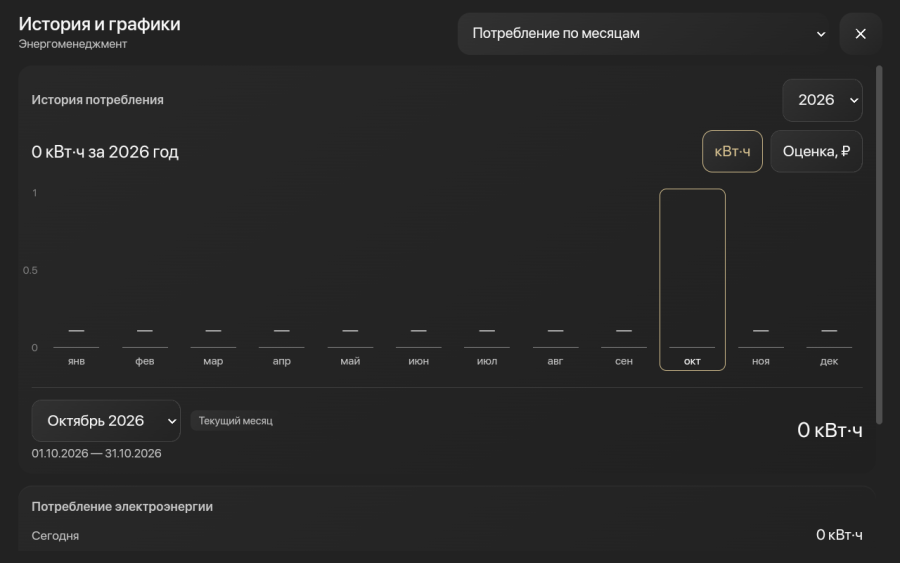Screen dimensions: 900x563
Task: Select the янв bar in chart
Action: 76,279
